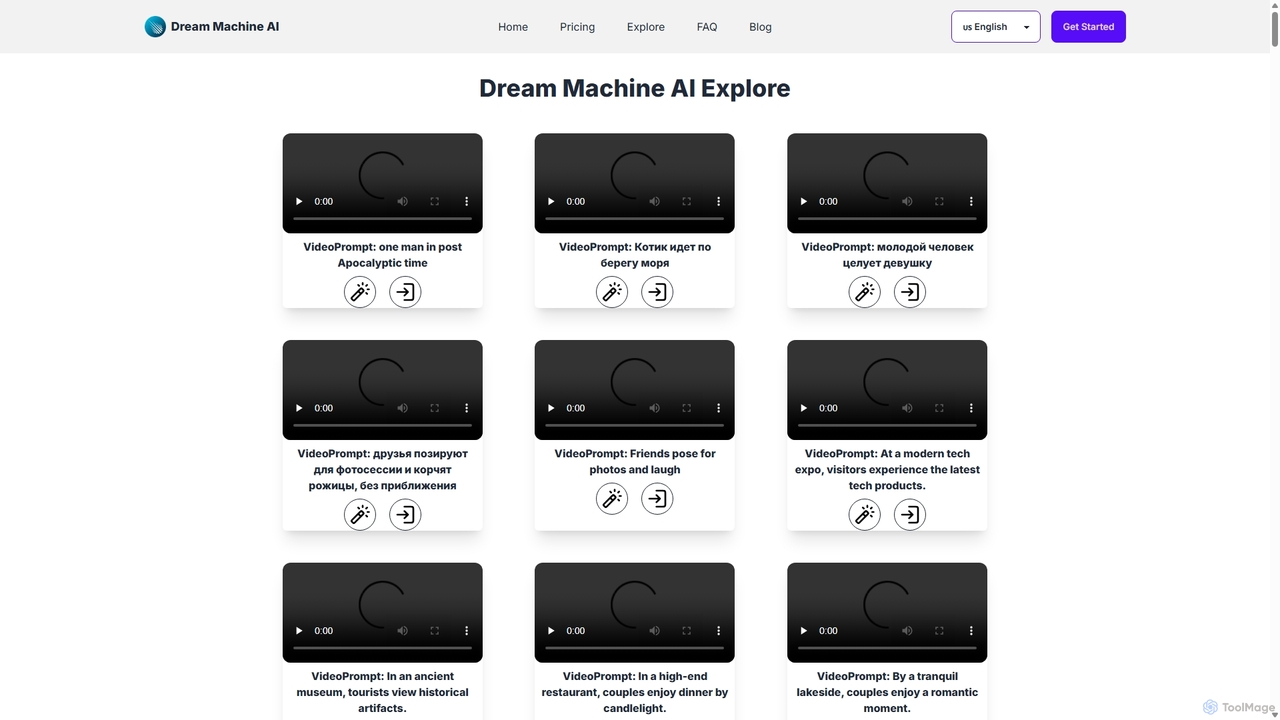1280x720 pixels.
Task: Open more options on 'In an ancient museum' video
Action: (x=466, y=631)
